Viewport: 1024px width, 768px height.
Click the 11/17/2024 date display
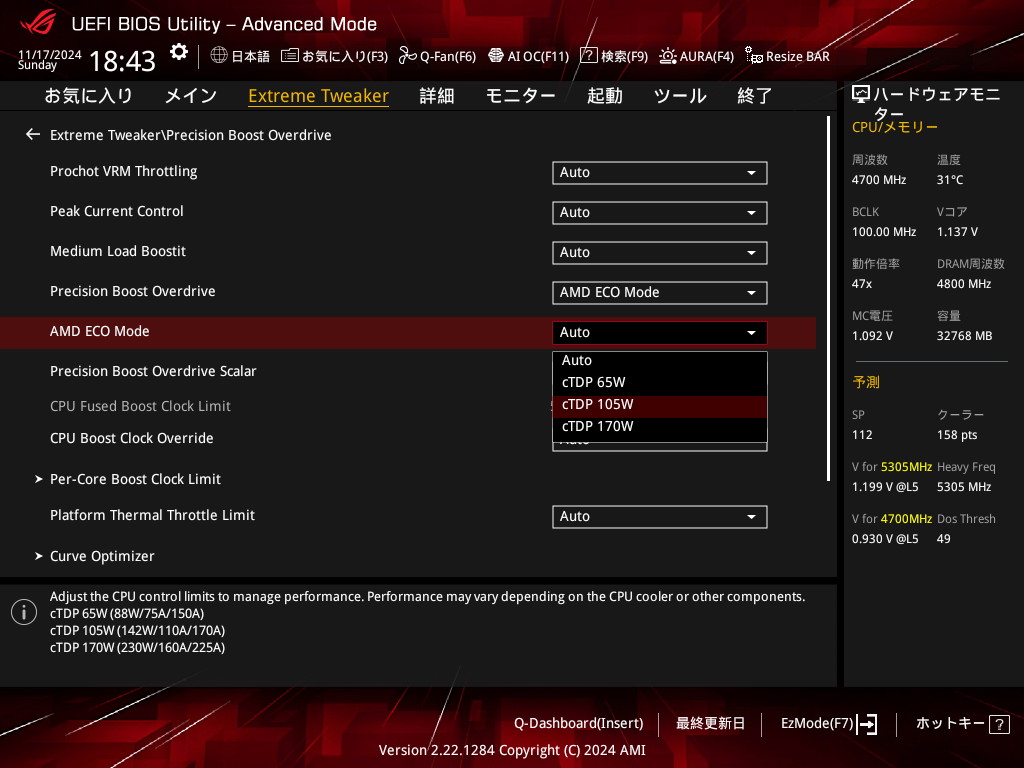pos(50,55)
